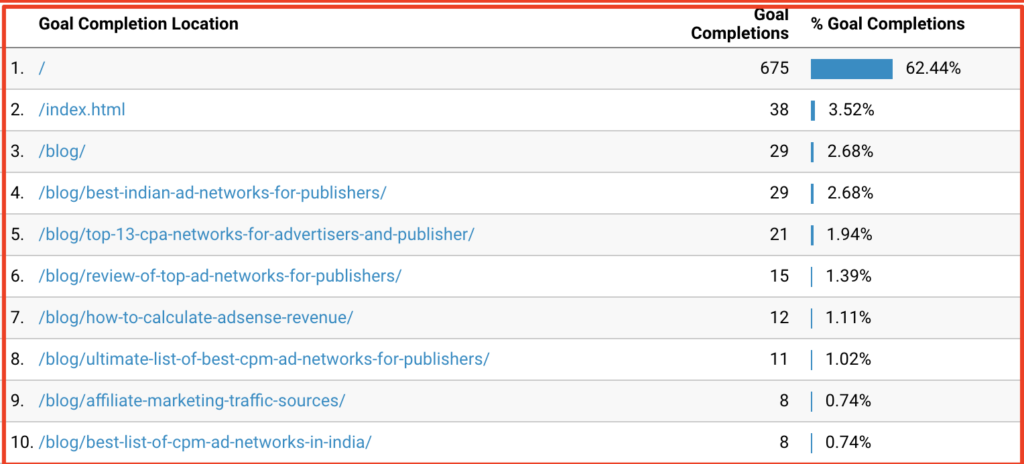Select the 38 goal completions value
Viewport: 1024px width, 464px height.
(x=778, y=110)
